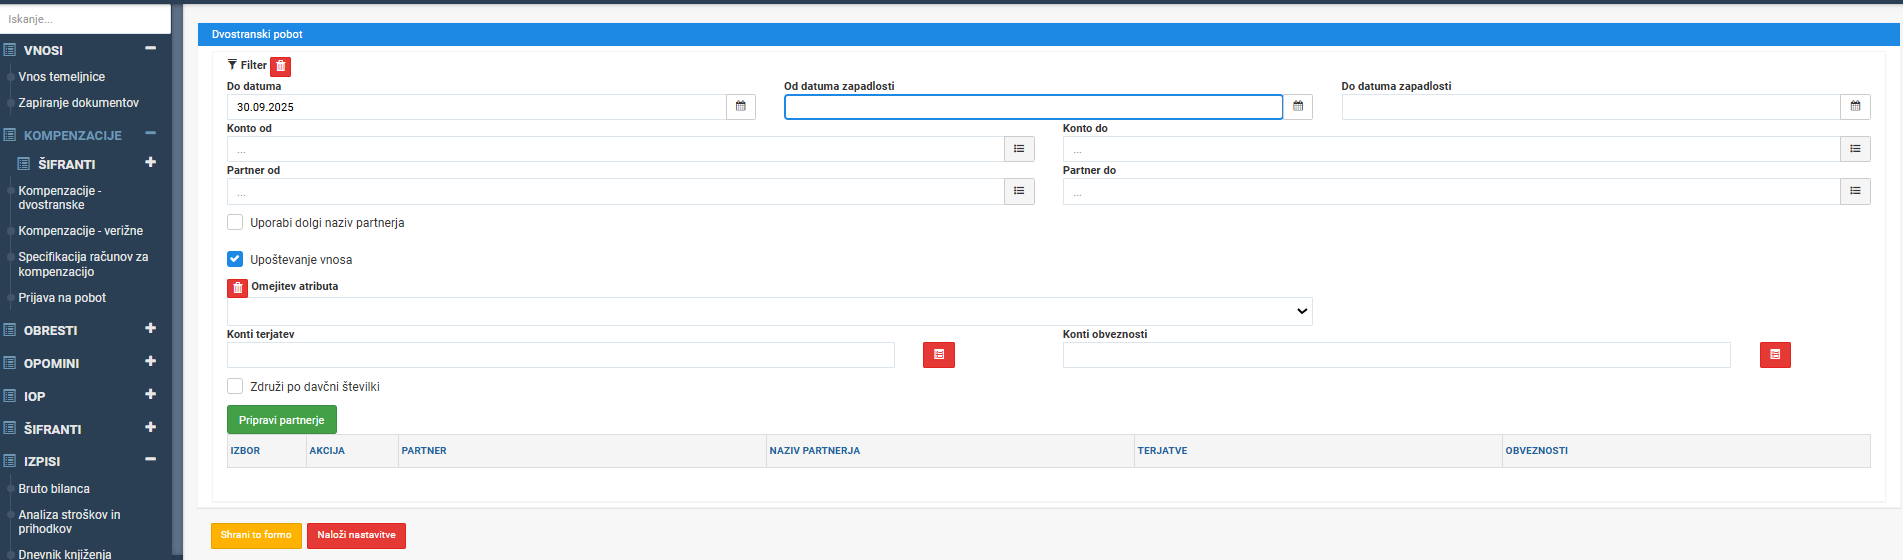This screenshot has height=560, width=1903.
Task: Expand bottom ŠIFRANTI menu section
Action: [x=151, y=427]
